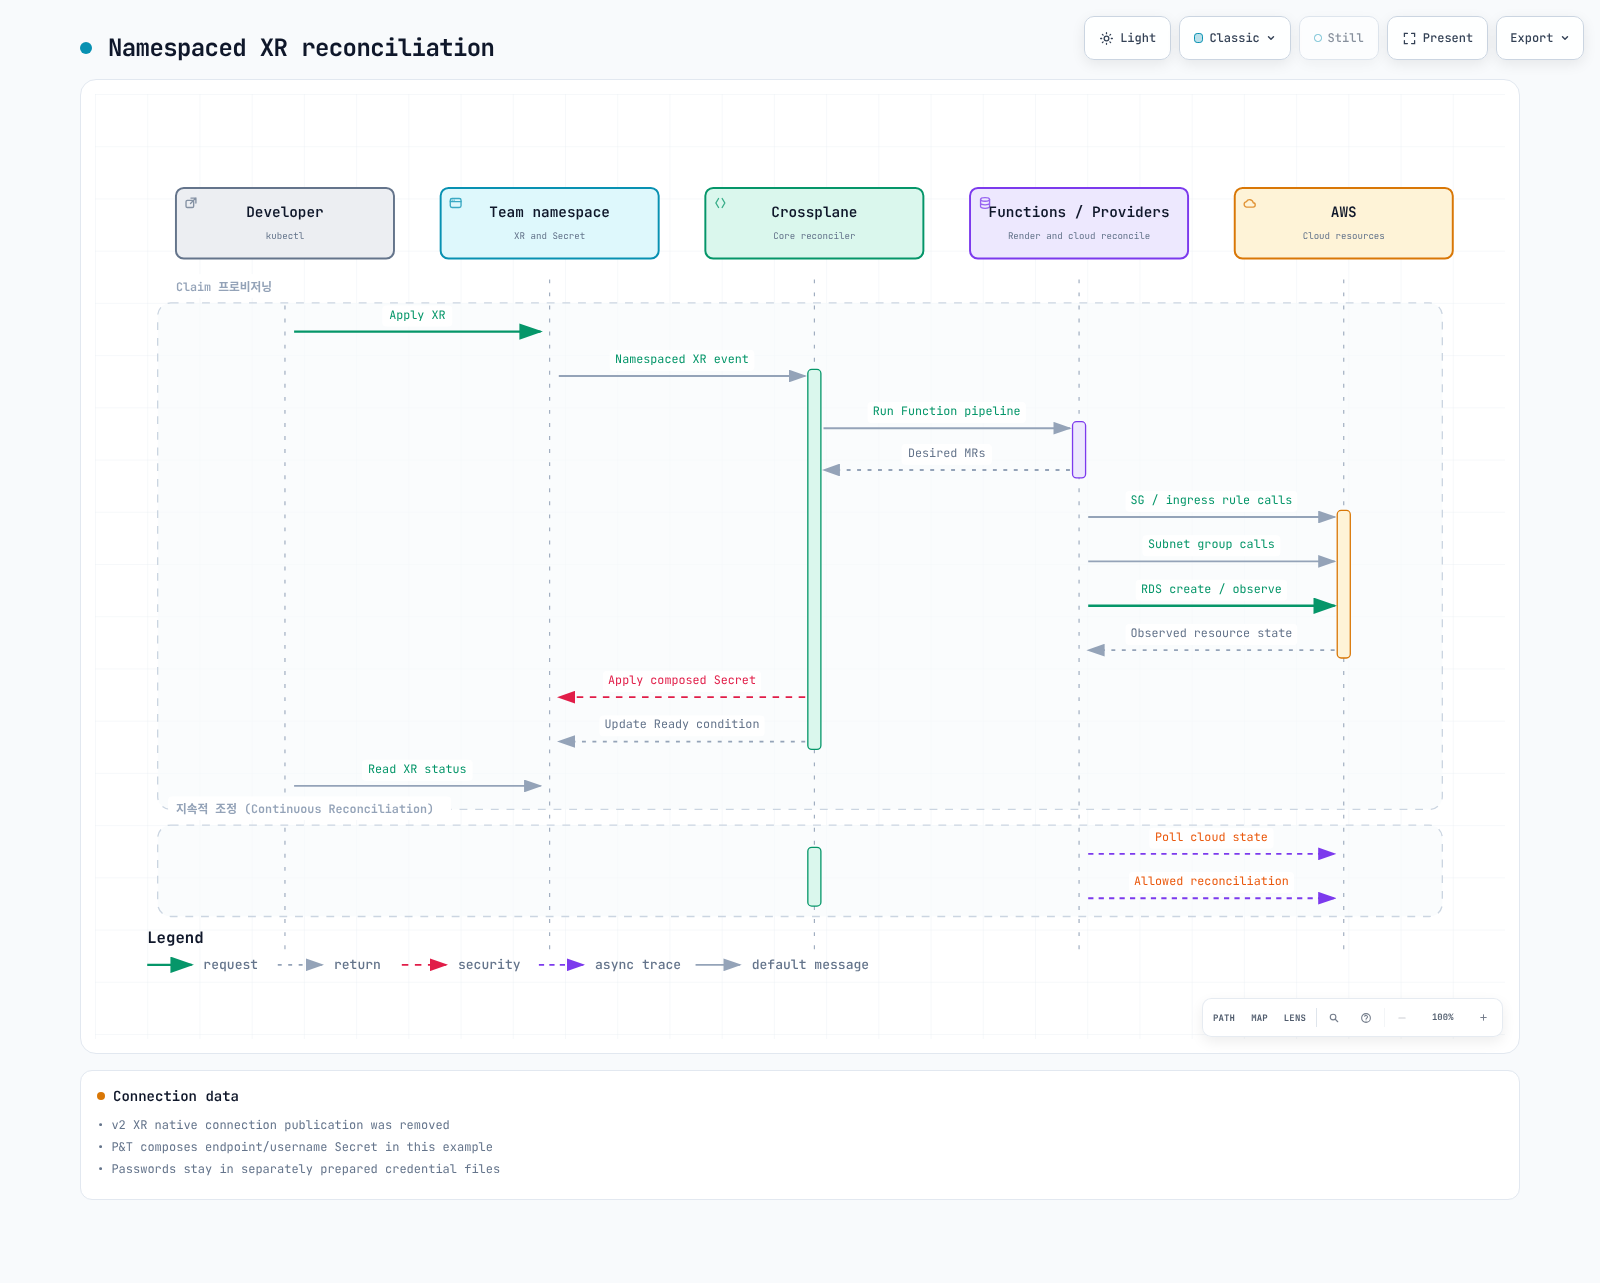Screen dimensions: 1600x1283
Task: Zoom in with the plus button
Action: coord(1483,1018)
